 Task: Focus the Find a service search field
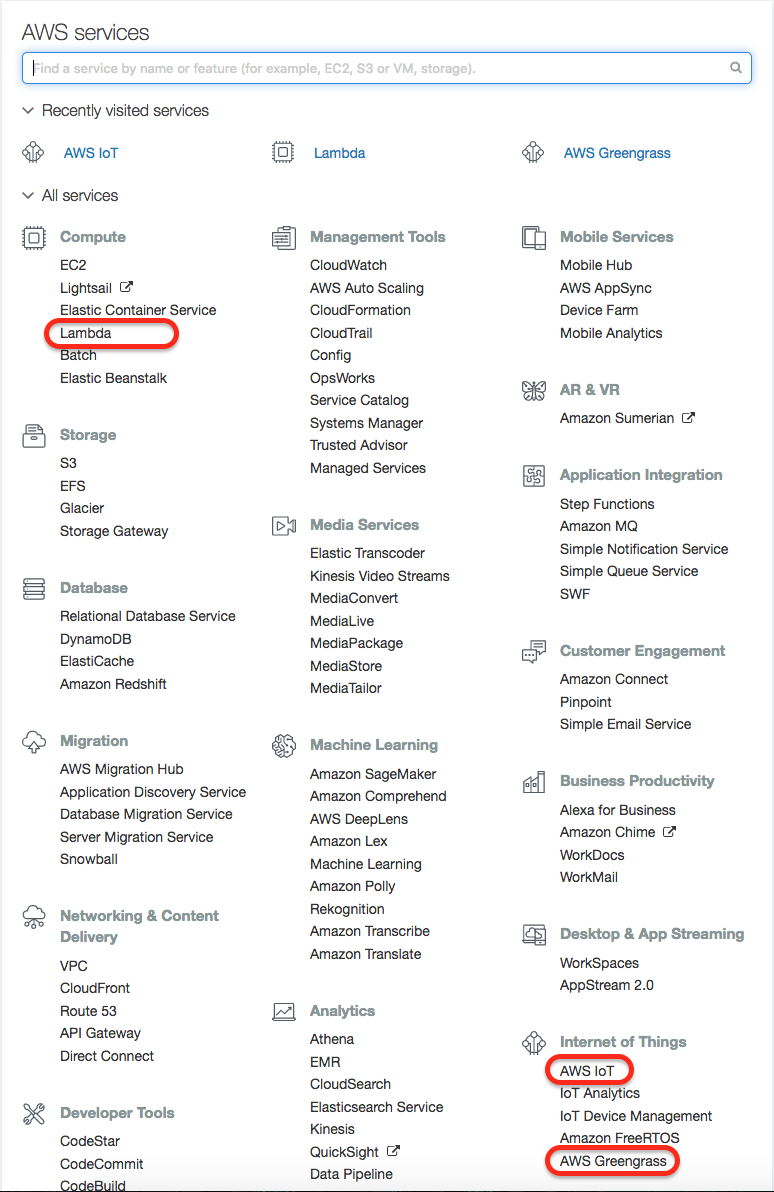(x=380, y=68)
